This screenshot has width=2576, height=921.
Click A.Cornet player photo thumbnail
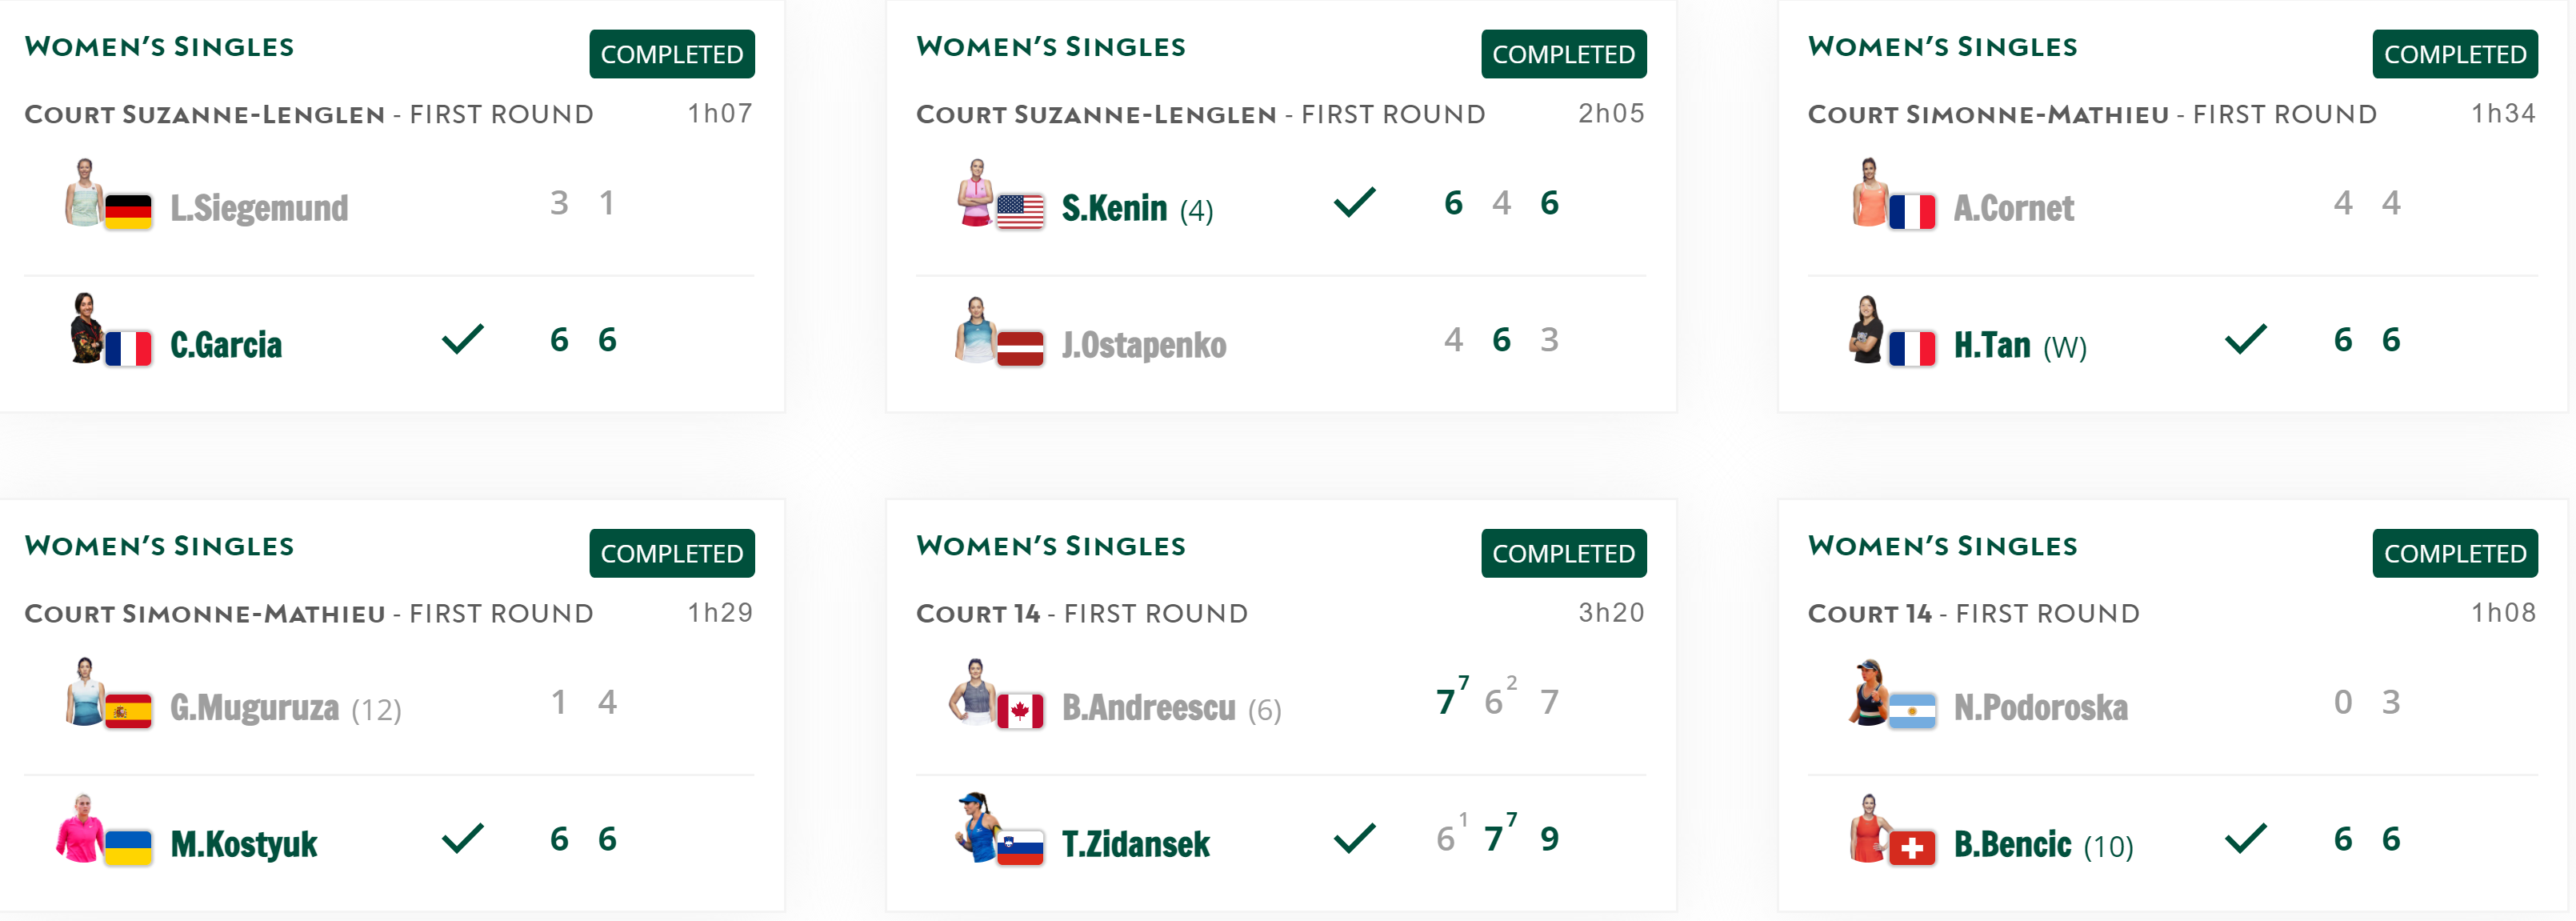click(1868, 192)
